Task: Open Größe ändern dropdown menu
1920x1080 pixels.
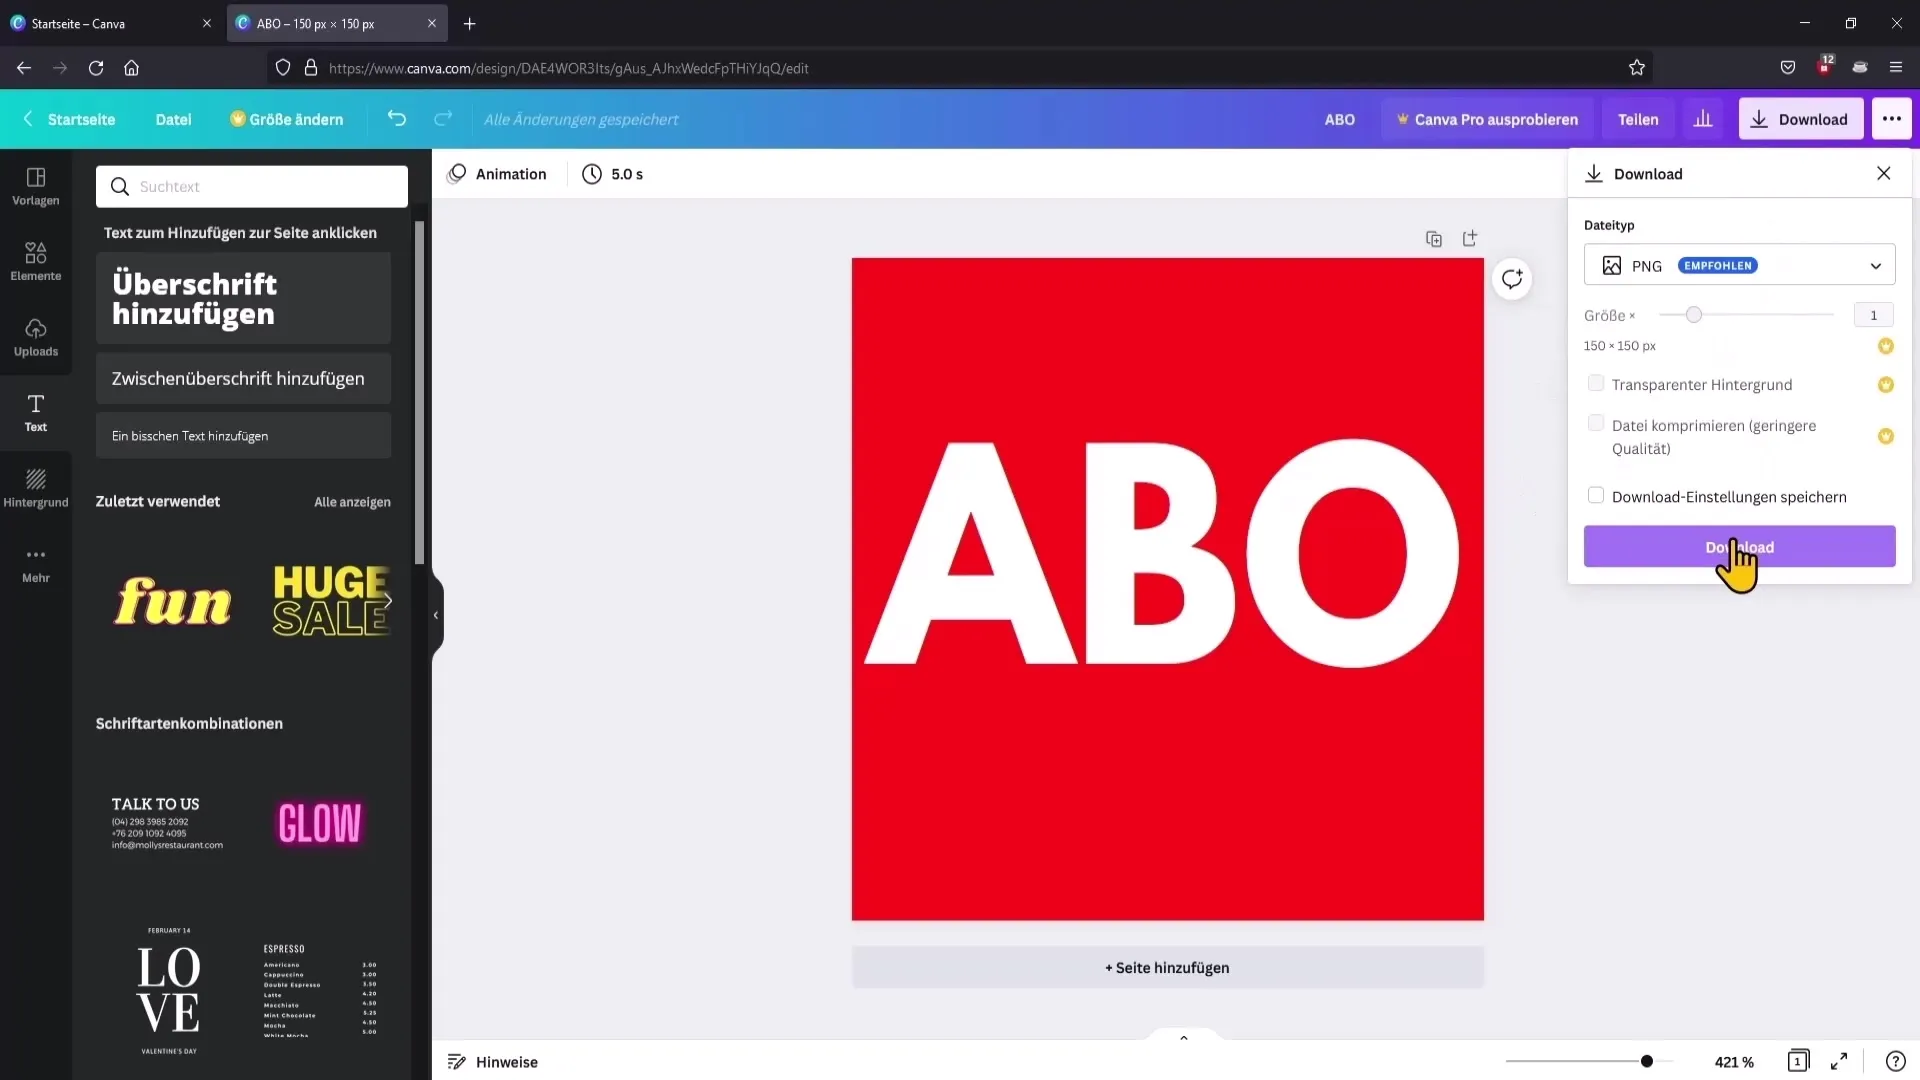Action: tap(285, 119)
